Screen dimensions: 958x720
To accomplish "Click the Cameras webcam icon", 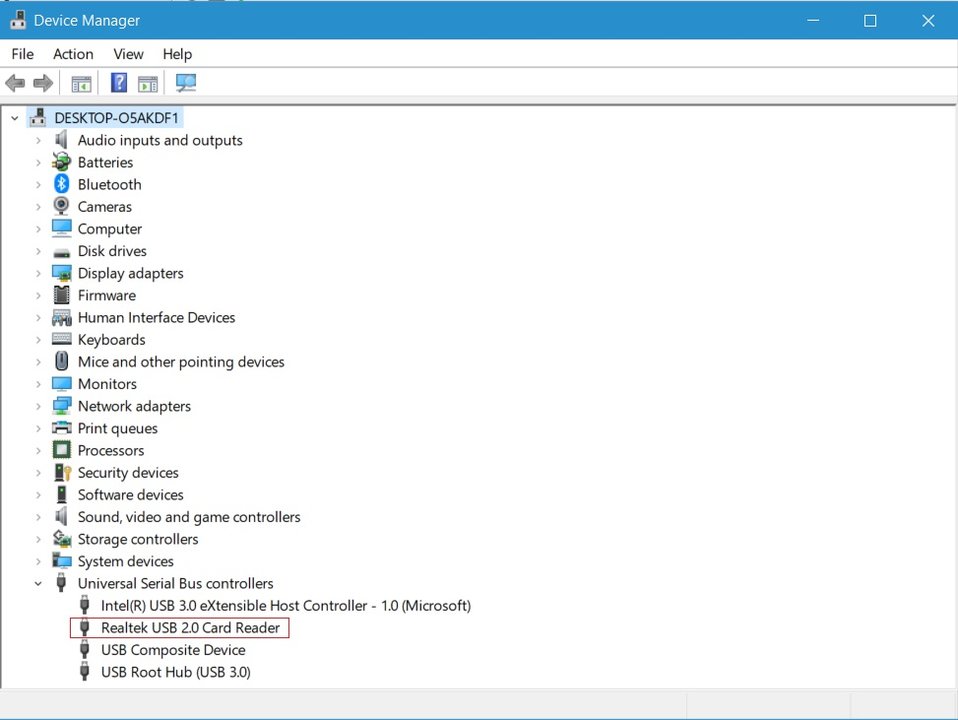I will (x=61, y=206).
